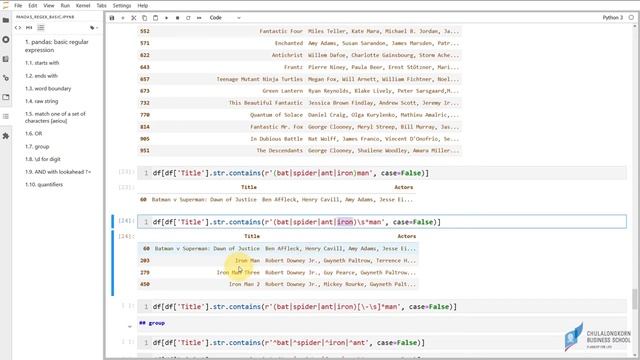The height and width of the screenshot is (360, 640).
Task: Click the 'Iron Man 2' title cell
Action: tap(244, 284)
